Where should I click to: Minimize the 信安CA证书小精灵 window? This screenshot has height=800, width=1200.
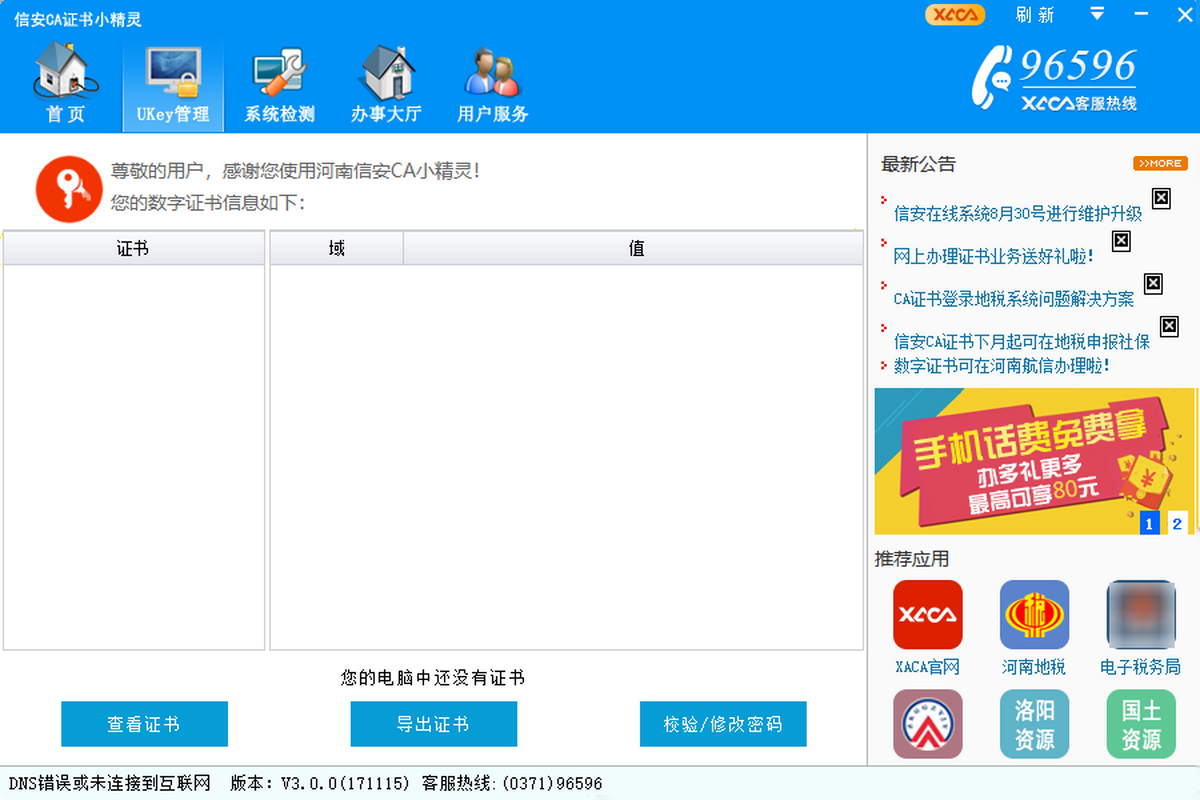coord(1142,14)
